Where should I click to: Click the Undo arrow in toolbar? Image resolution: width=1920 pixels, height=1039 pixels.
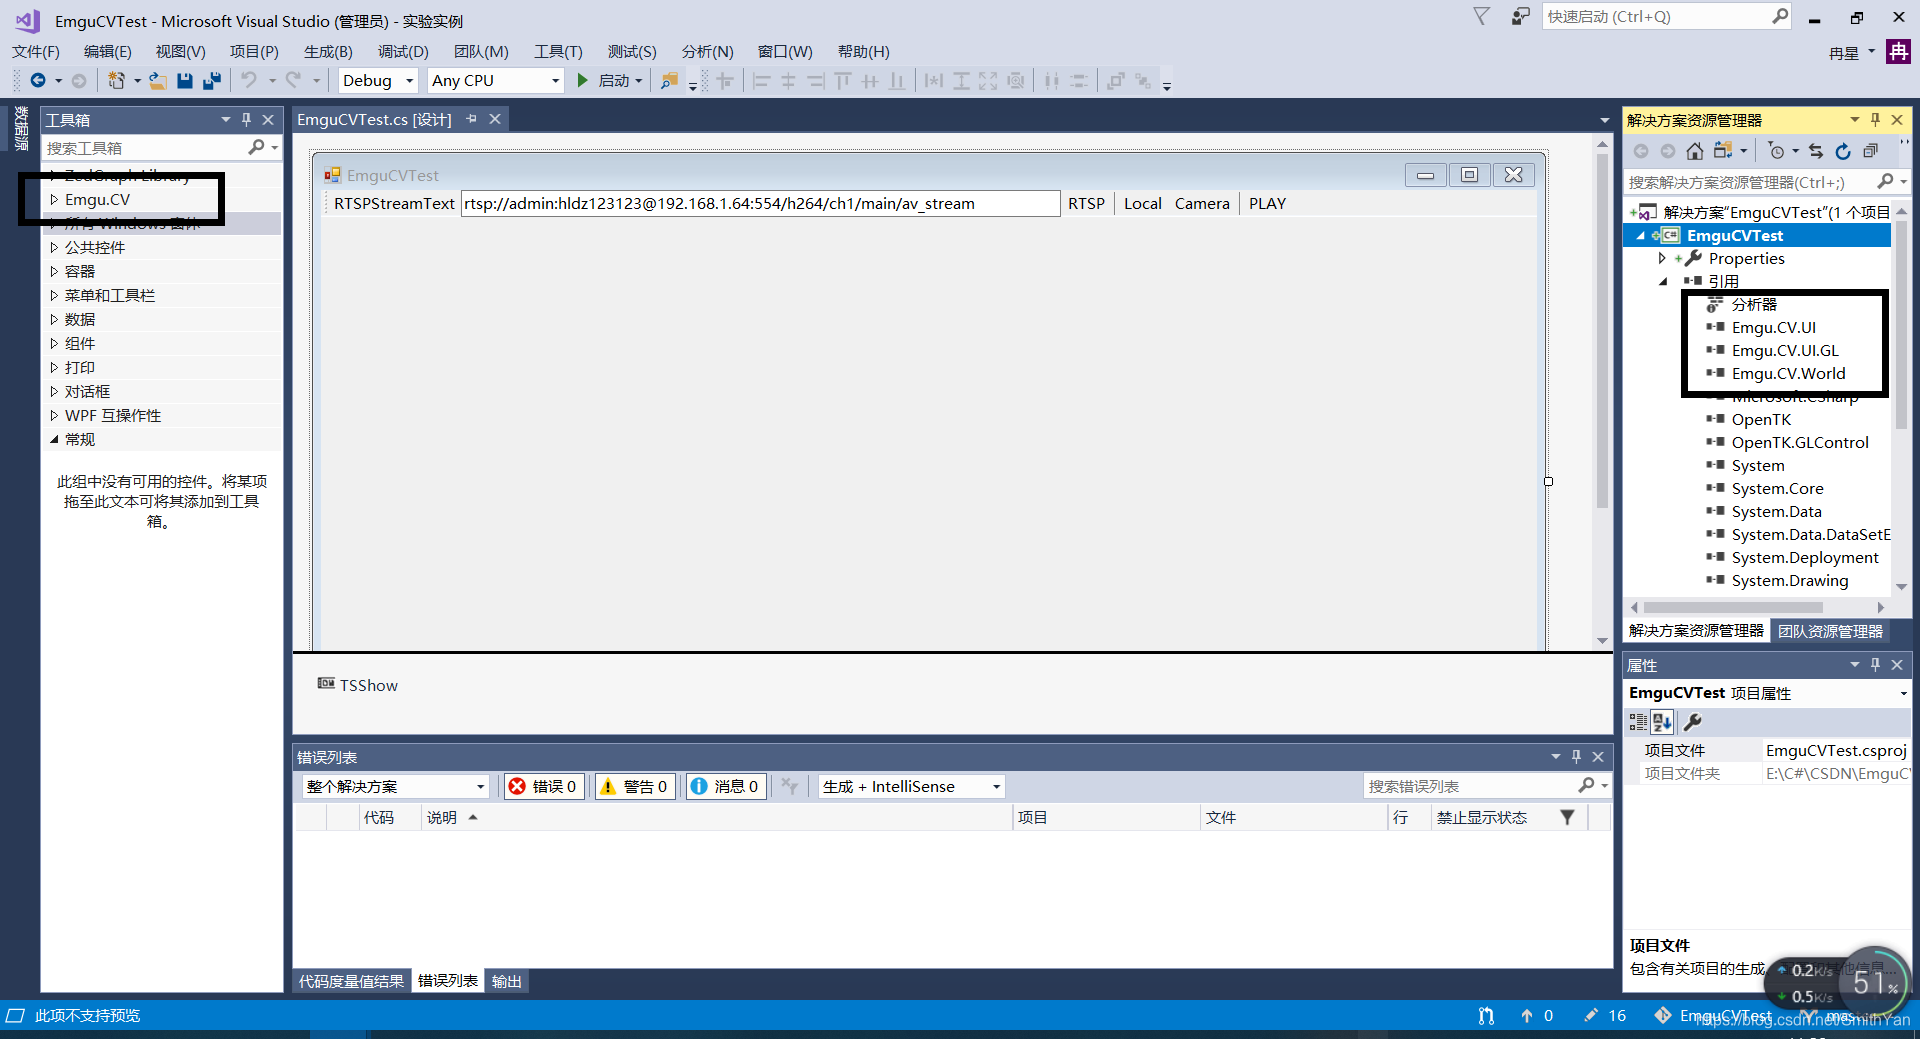(249, 80)
